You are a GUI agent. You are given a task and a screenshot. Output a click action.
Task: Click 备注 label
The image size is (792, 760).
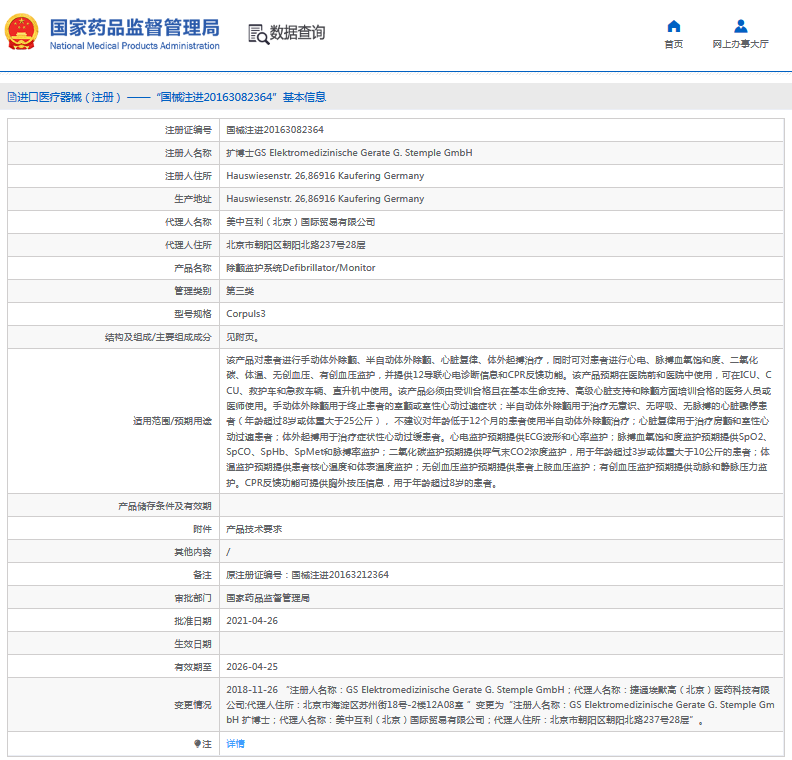click(x=202, y=575)
